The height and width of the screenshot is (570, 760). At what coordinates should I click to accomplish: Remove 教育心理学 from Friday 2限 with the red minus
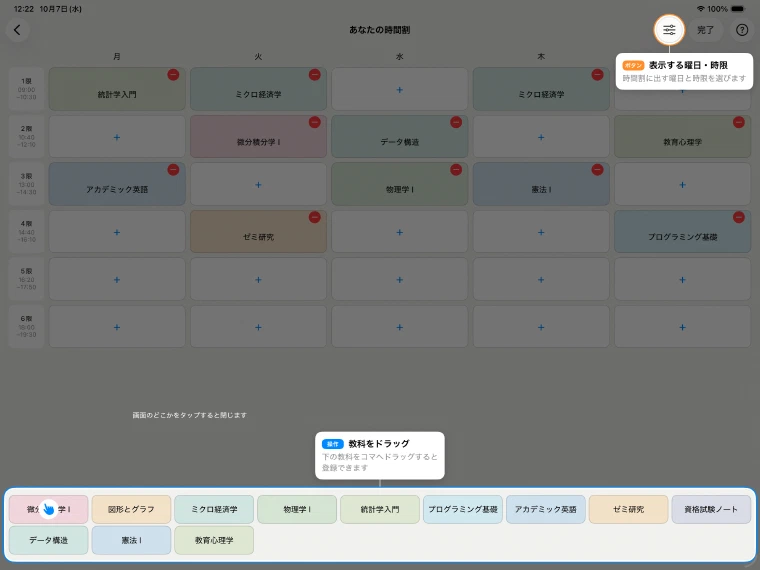739,122
